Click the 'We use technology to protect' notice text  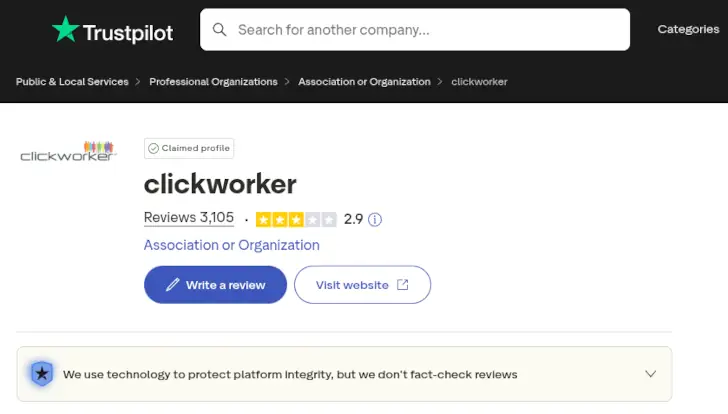pyautogui.click(x=290, y=375)
